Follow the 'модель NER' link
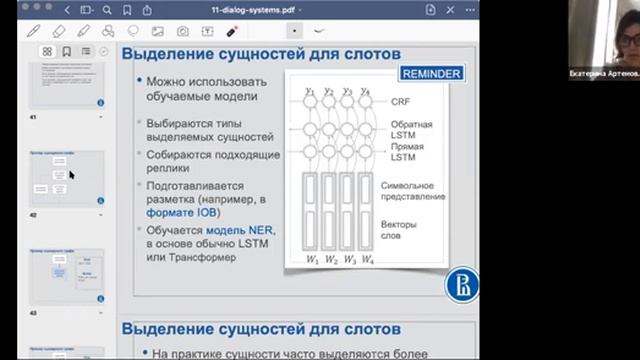The image size is (640, 360). pos(241,230)
